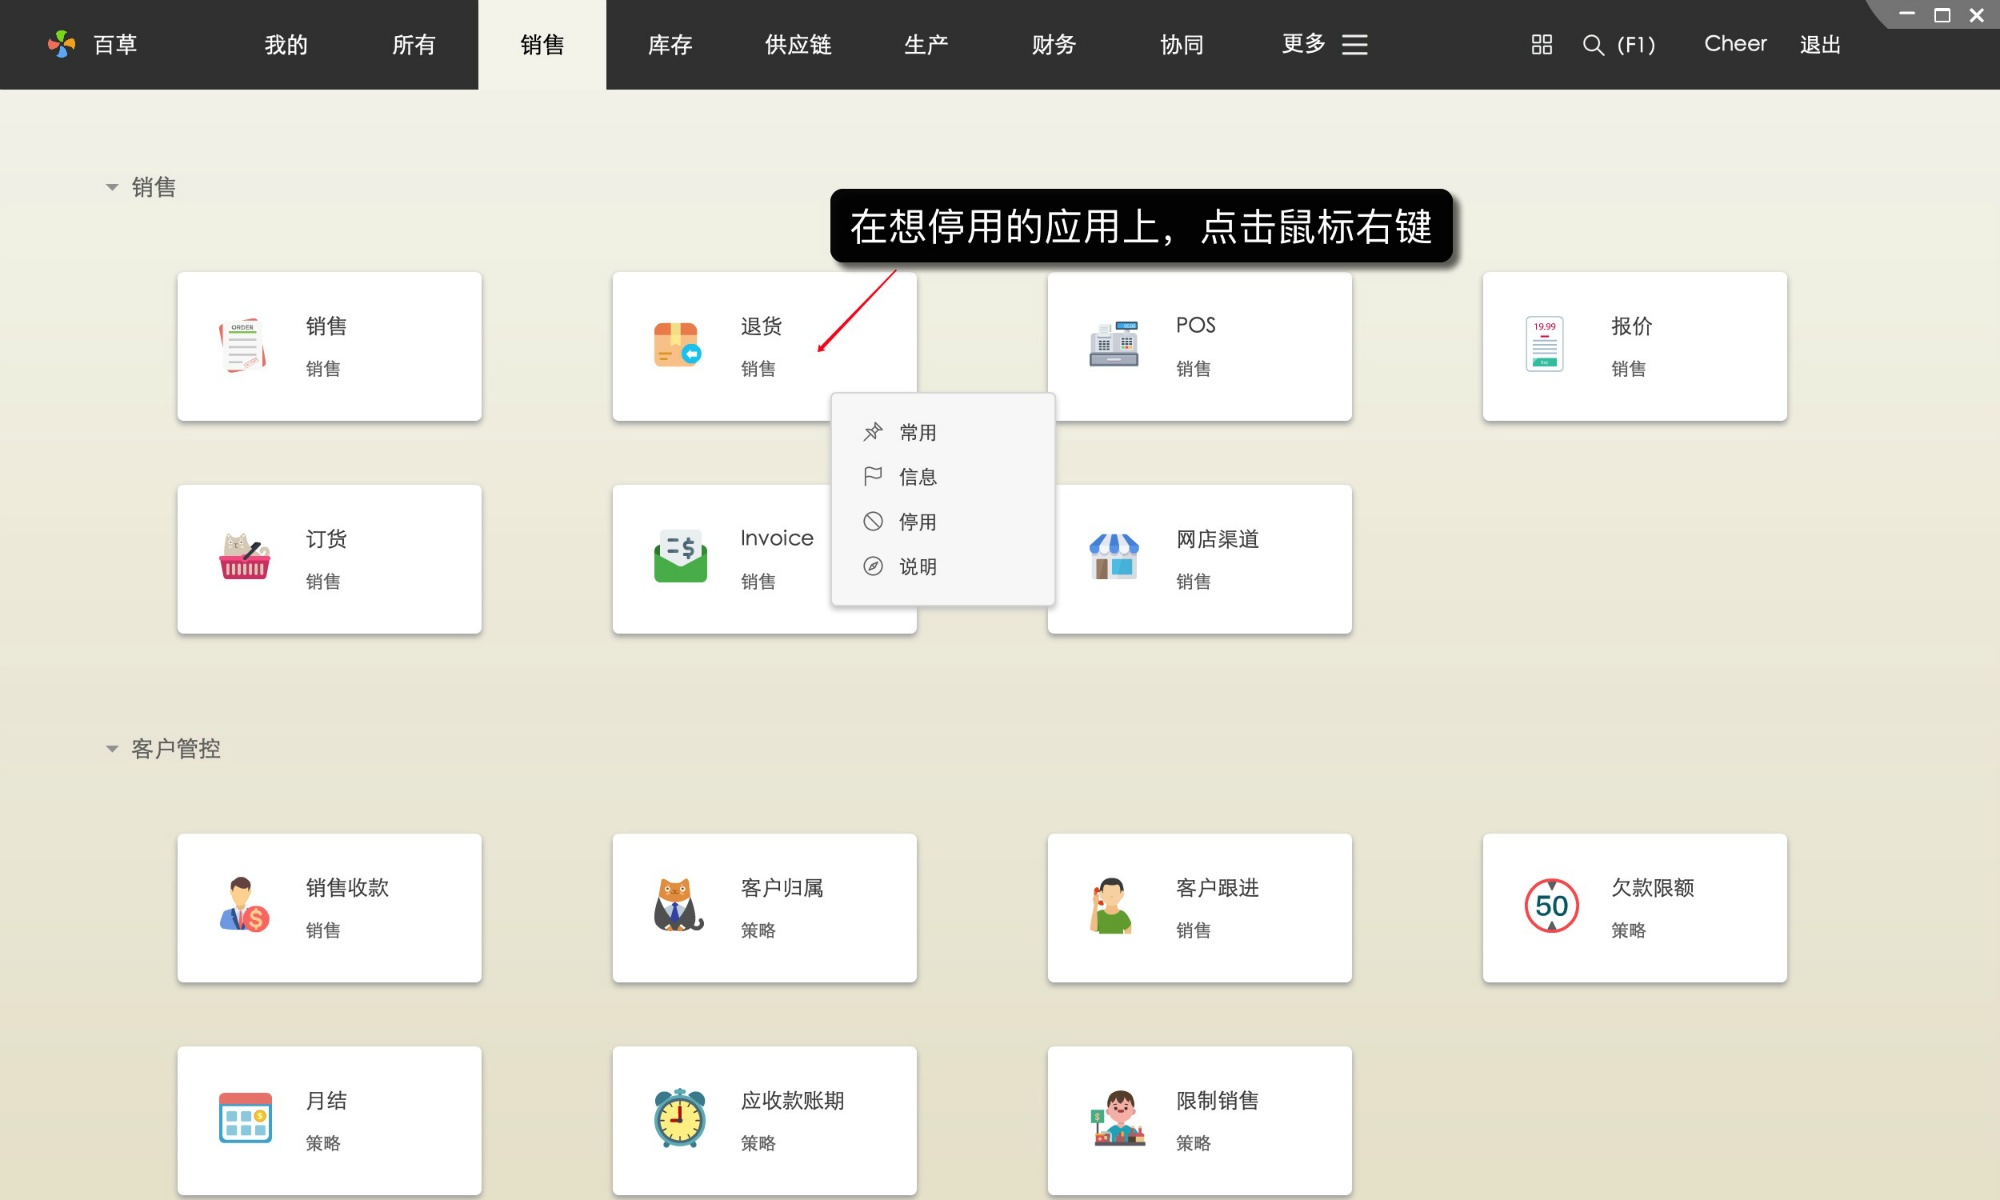
Task: Click the 月结 card title
Action: [326, 1101]
